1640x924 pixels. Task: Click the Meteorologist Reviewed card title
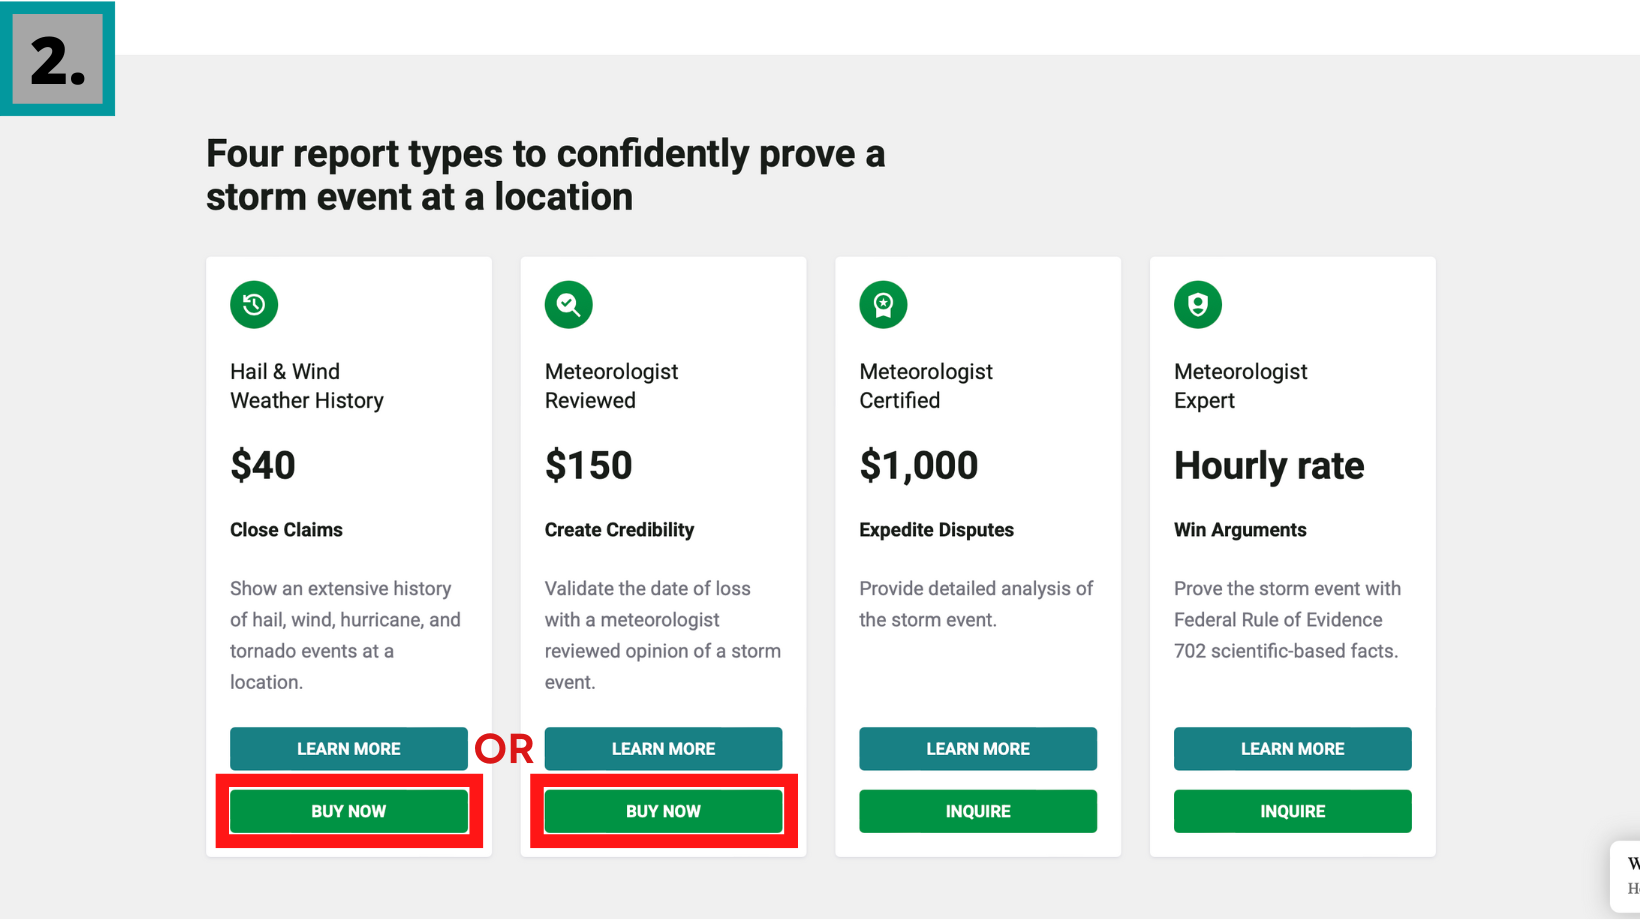click(611, 386)
